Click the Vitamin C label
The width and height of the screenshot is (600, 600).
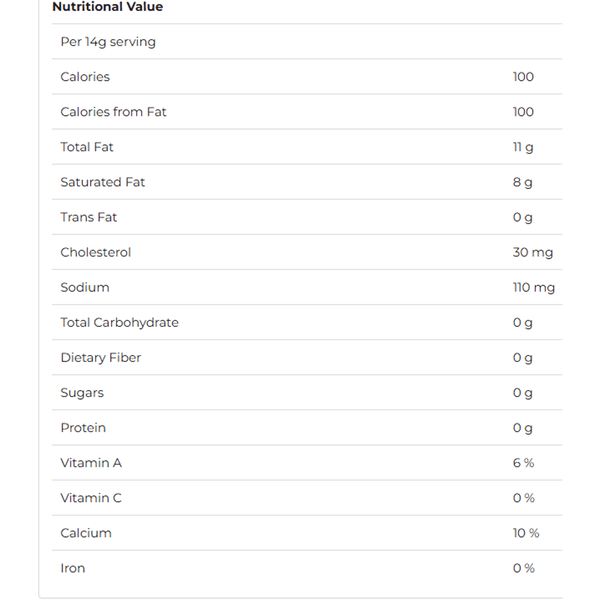pos(91,497)
